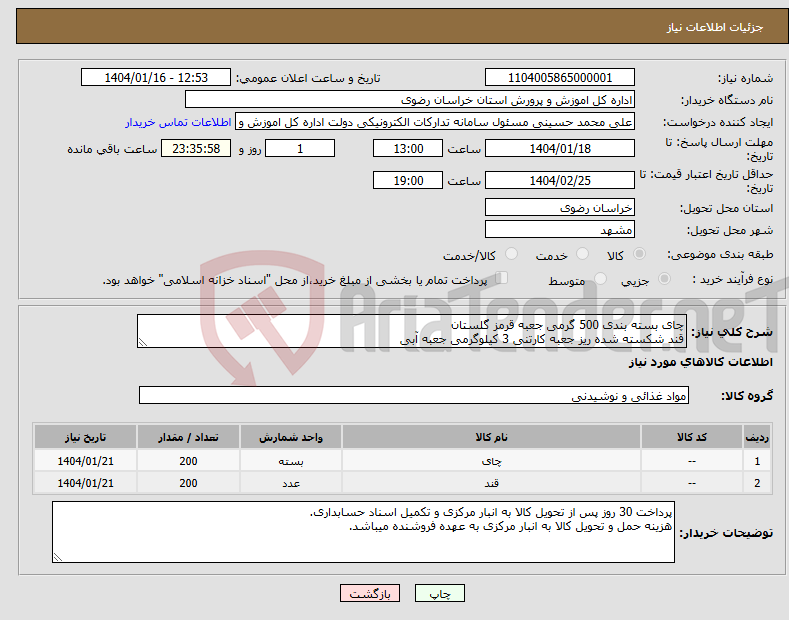Click the response deadline date 1404/01/18
Image resolution: width=789 pixels, height=620 pixels.
click(x=560, y=148)
